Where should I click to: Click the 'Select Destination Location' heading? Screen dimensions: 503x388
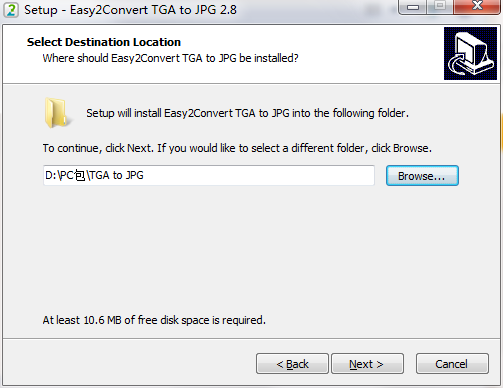[104, 42]
